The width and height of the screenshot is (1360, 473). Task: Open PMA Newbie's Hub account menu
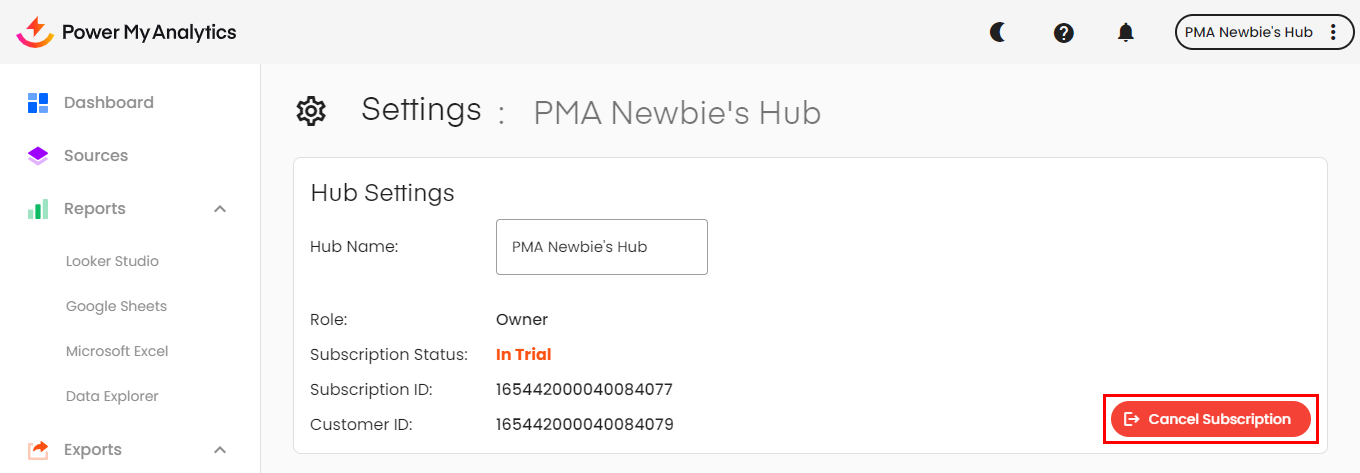coord(1248,32)
